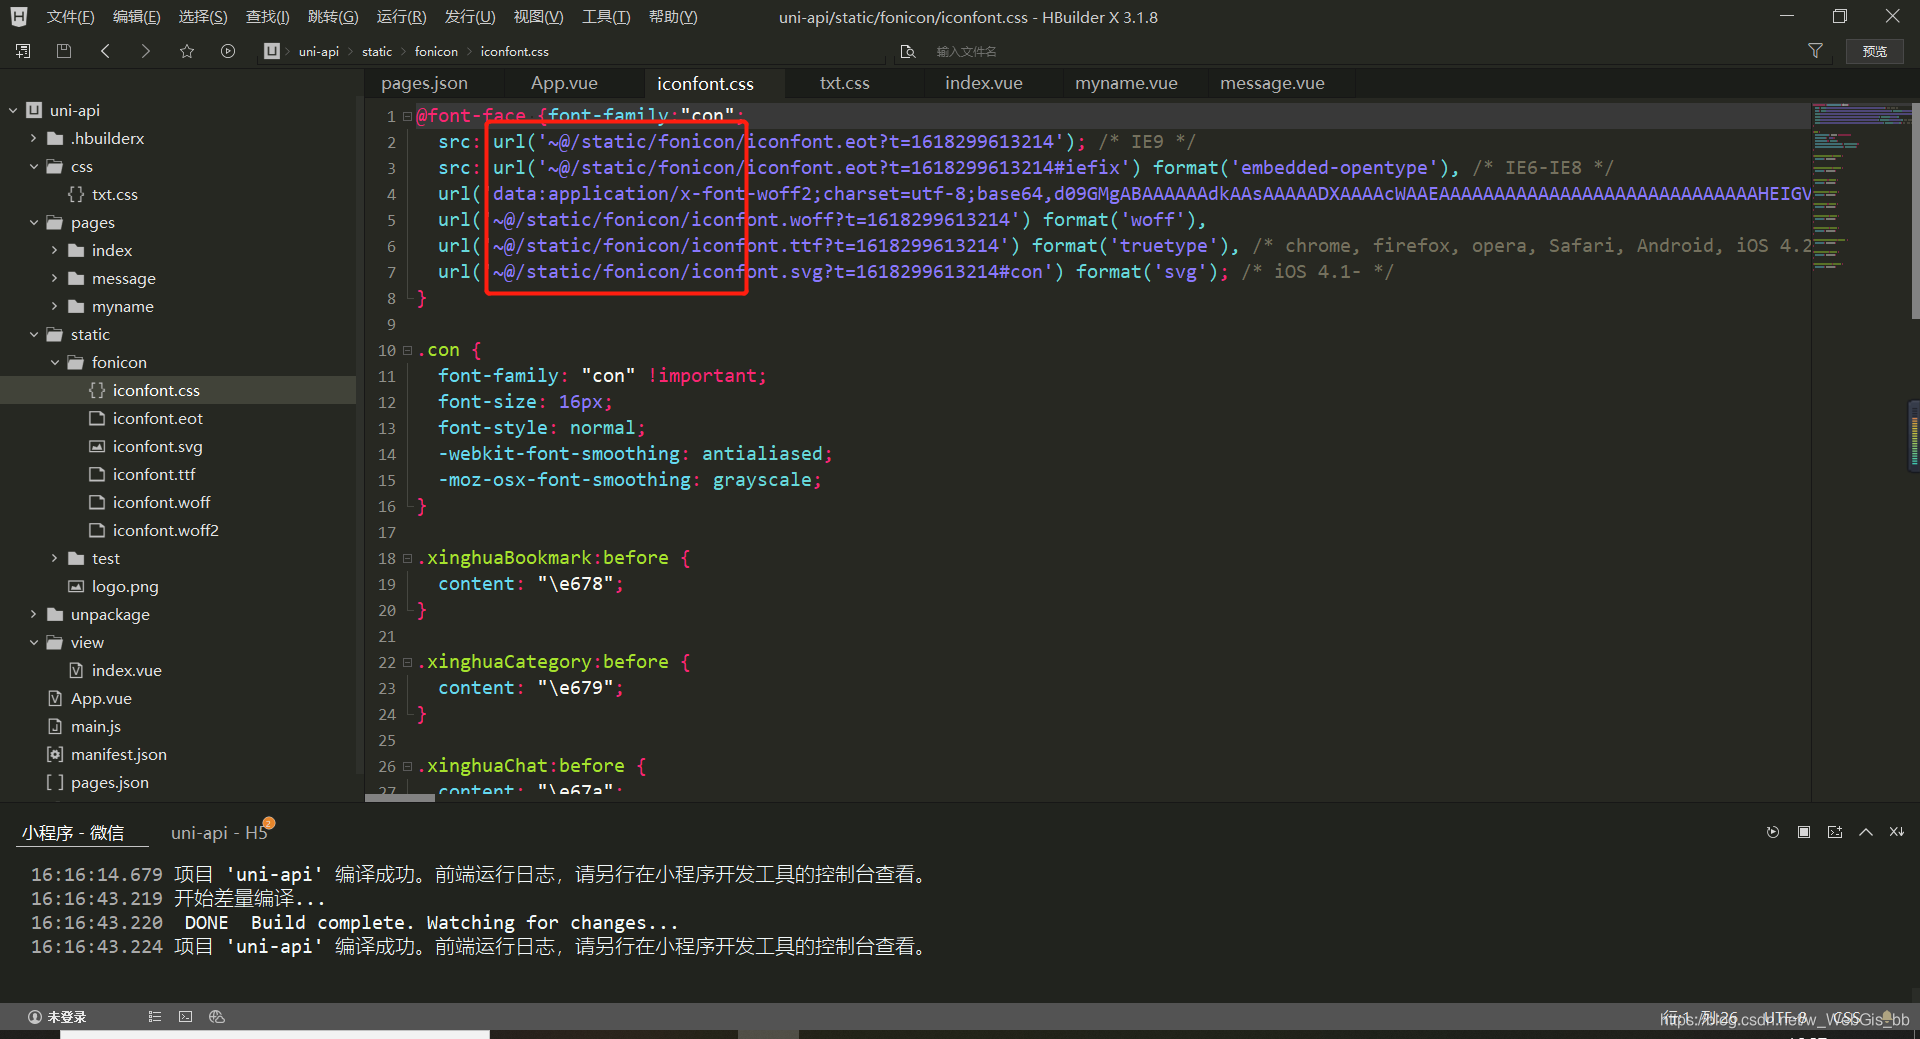Click the HBuilder X logo icon
The height and width of the screenshot is (1039, 1920).
pyautogui.click(x=19, y=17)
